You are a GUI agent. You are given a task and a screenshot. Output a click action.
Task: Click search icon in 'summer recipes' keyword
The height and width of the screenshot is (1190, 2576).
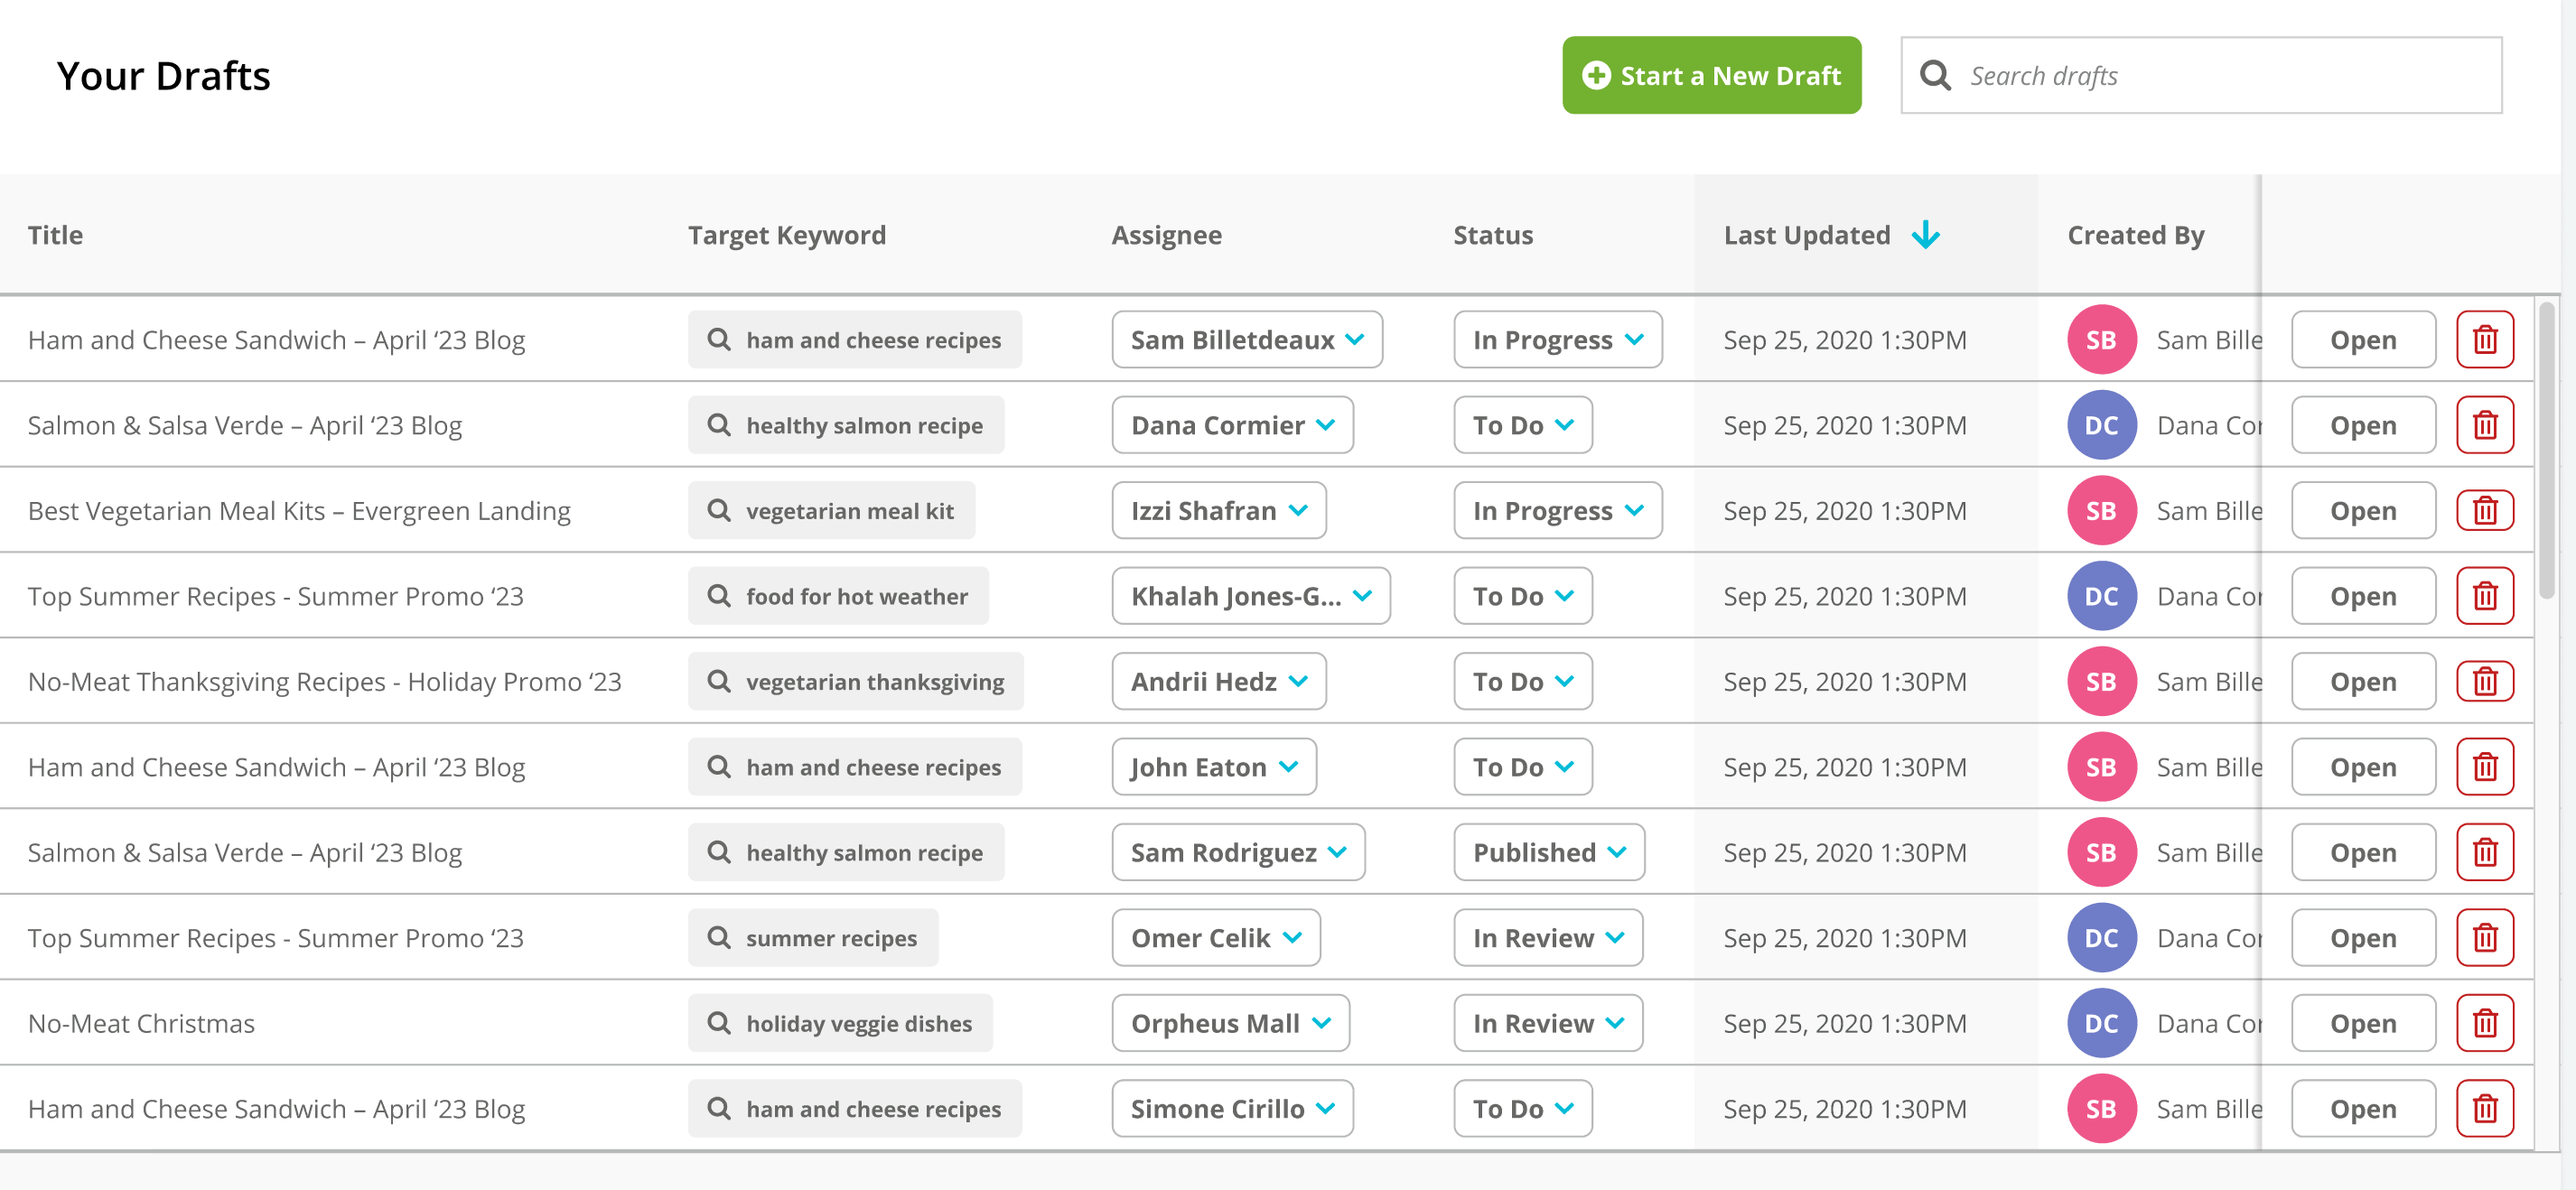718,938
